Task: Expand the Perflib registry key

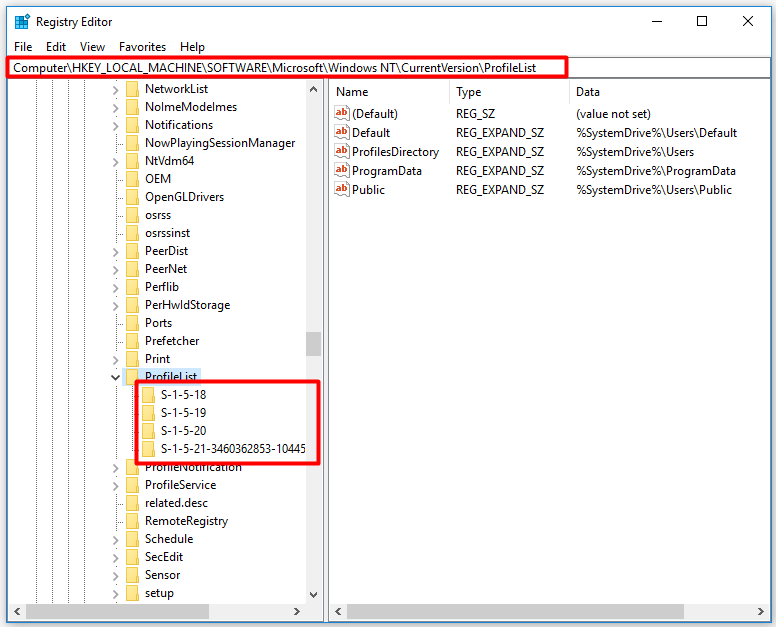Action: (115, 288)
